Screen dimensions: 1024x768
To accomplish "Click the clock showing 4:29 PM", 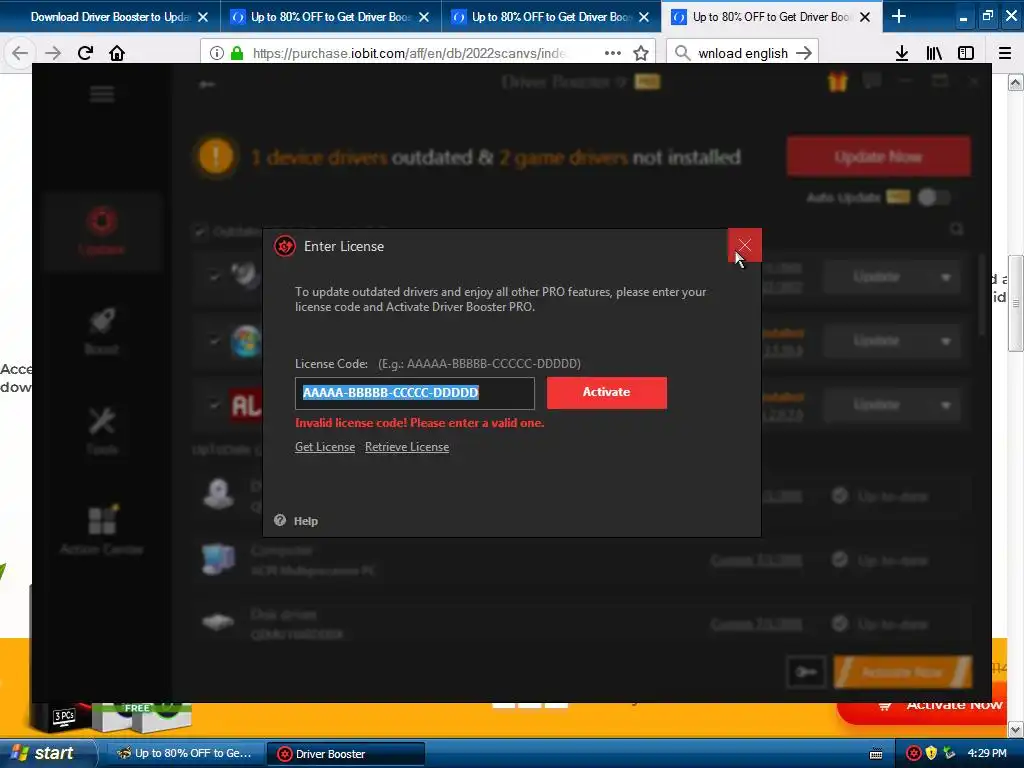I will (x=987, y=753).
